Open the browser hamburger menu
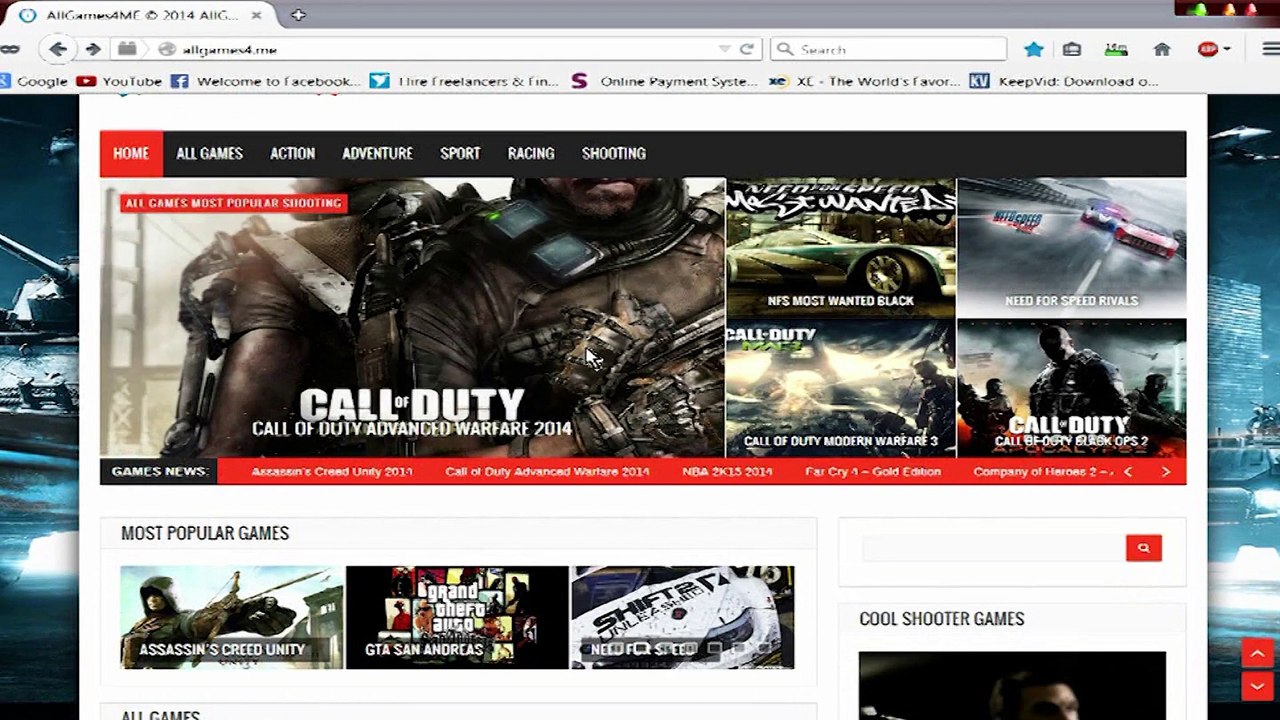1280x720 pixels. point(1269,49)
